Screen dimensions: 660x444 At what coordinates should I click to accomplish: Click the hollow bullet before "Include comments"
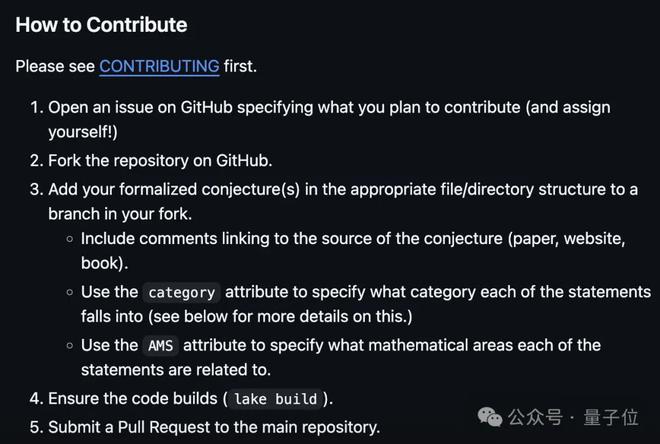click(x=69, y=240)
